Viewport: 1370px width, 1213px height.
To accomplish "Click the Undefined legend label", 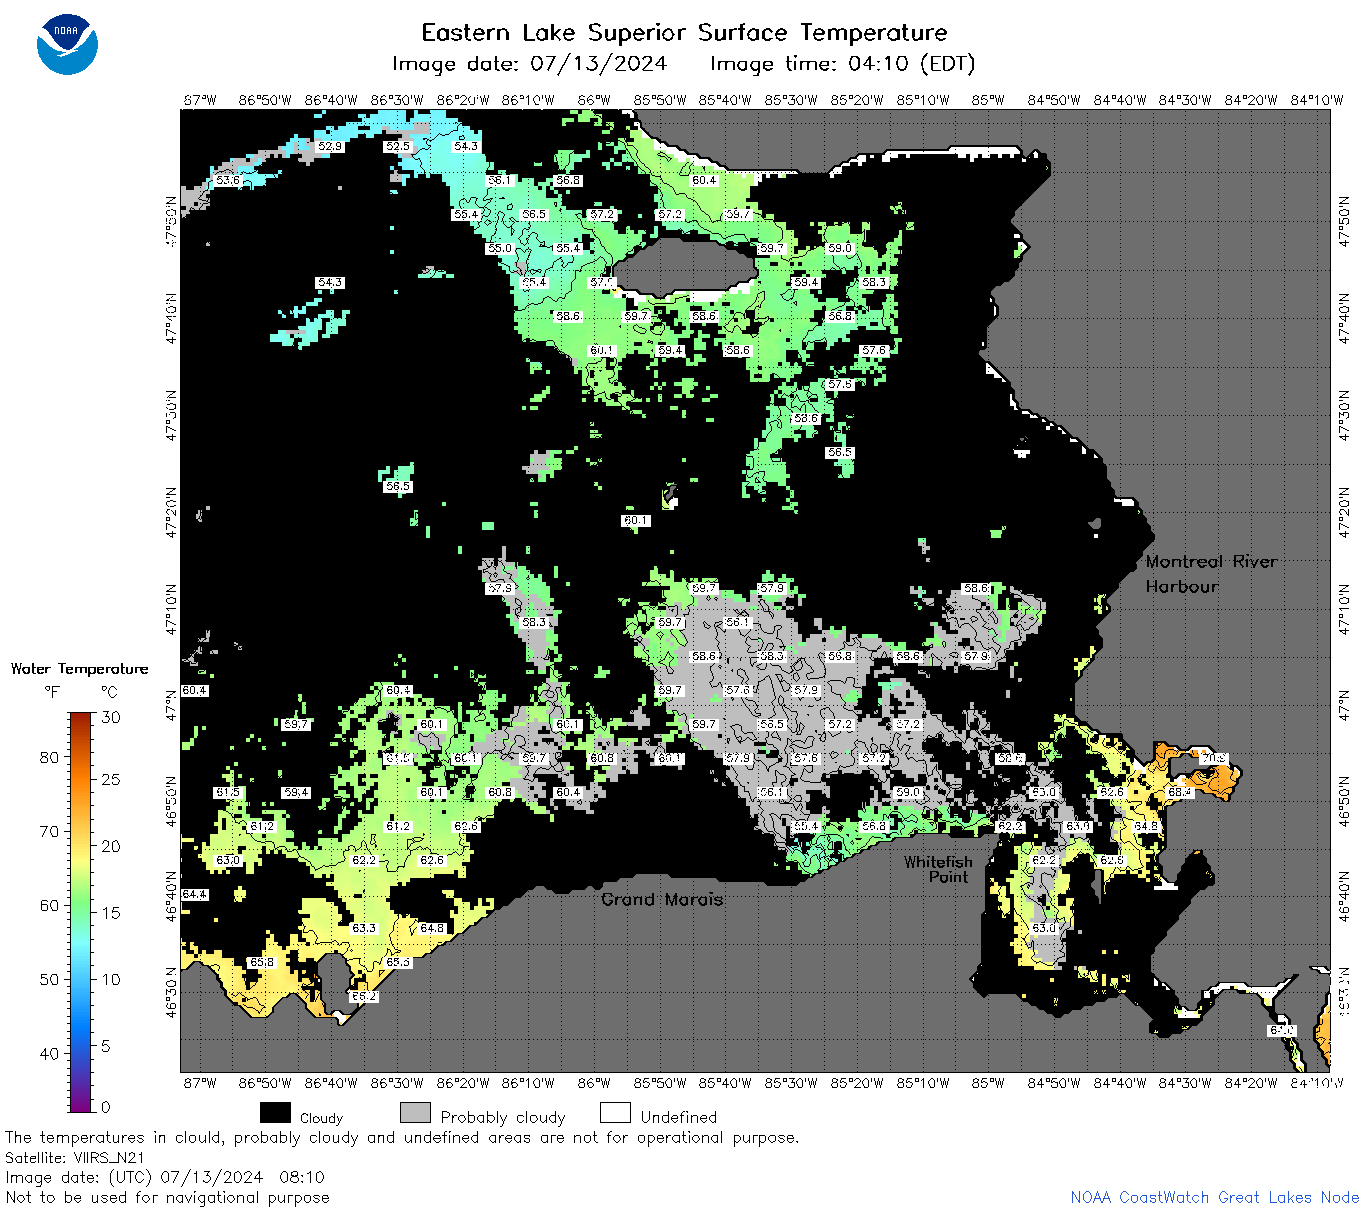I will click(x=679, y=1117).
